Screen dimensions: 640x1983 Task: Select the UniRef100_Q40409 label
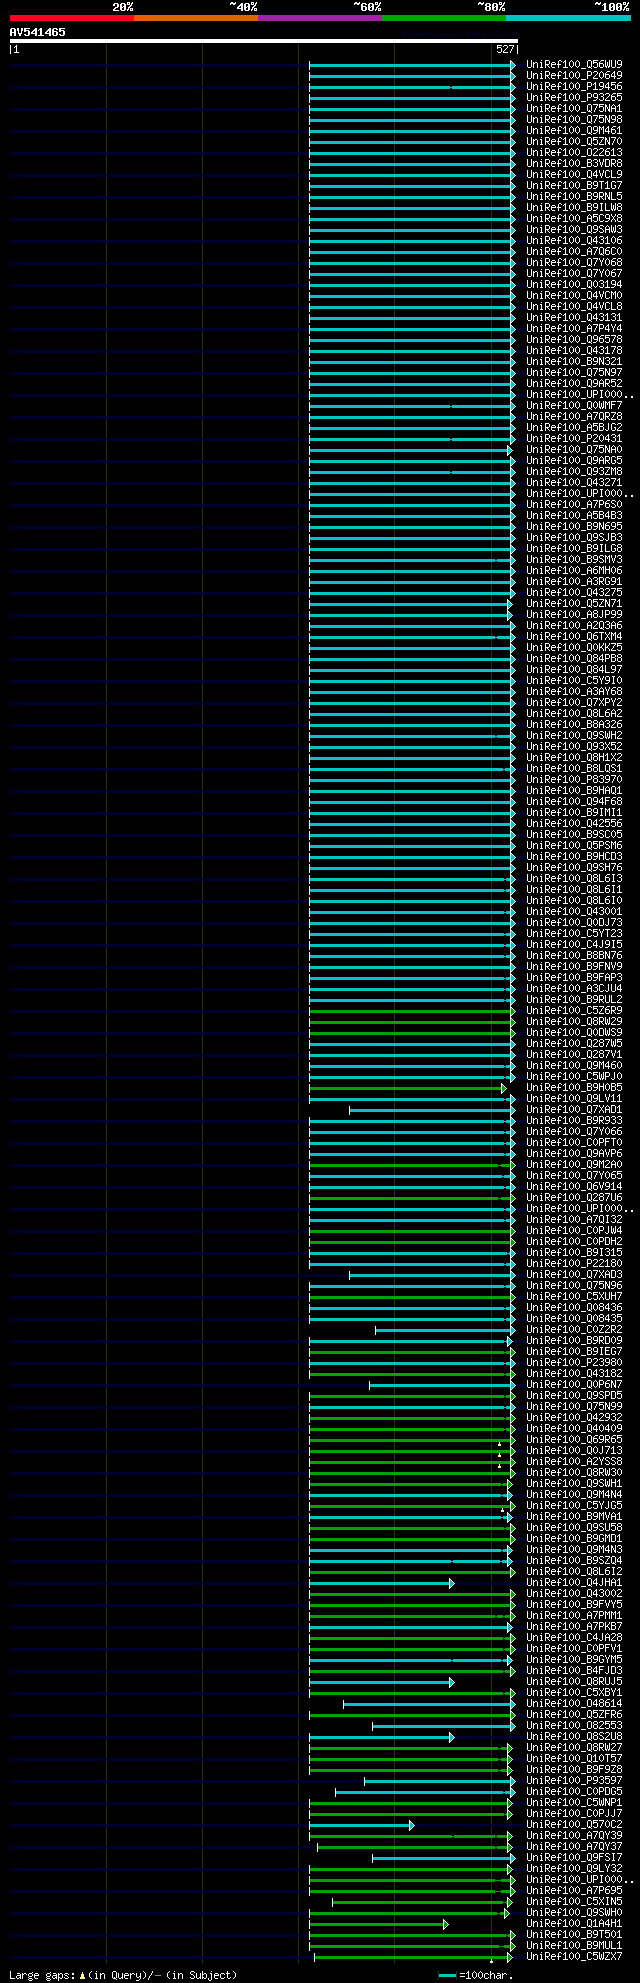[574, 1428]
